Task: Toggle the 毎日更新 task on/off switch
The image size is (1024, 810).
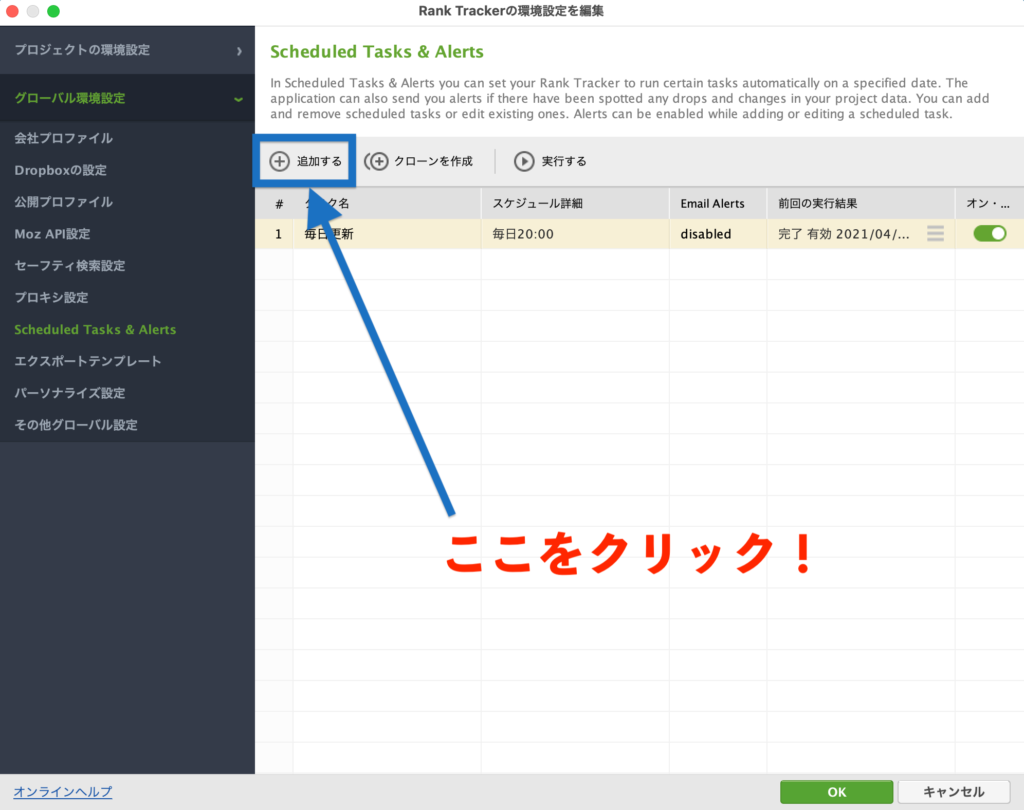Action: pyautogui.click(x=989, y=233)
